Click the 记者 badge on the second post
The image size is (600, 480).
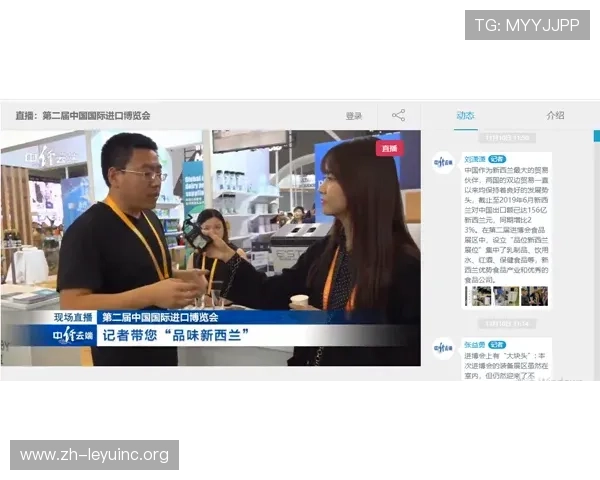pos(497,344)
